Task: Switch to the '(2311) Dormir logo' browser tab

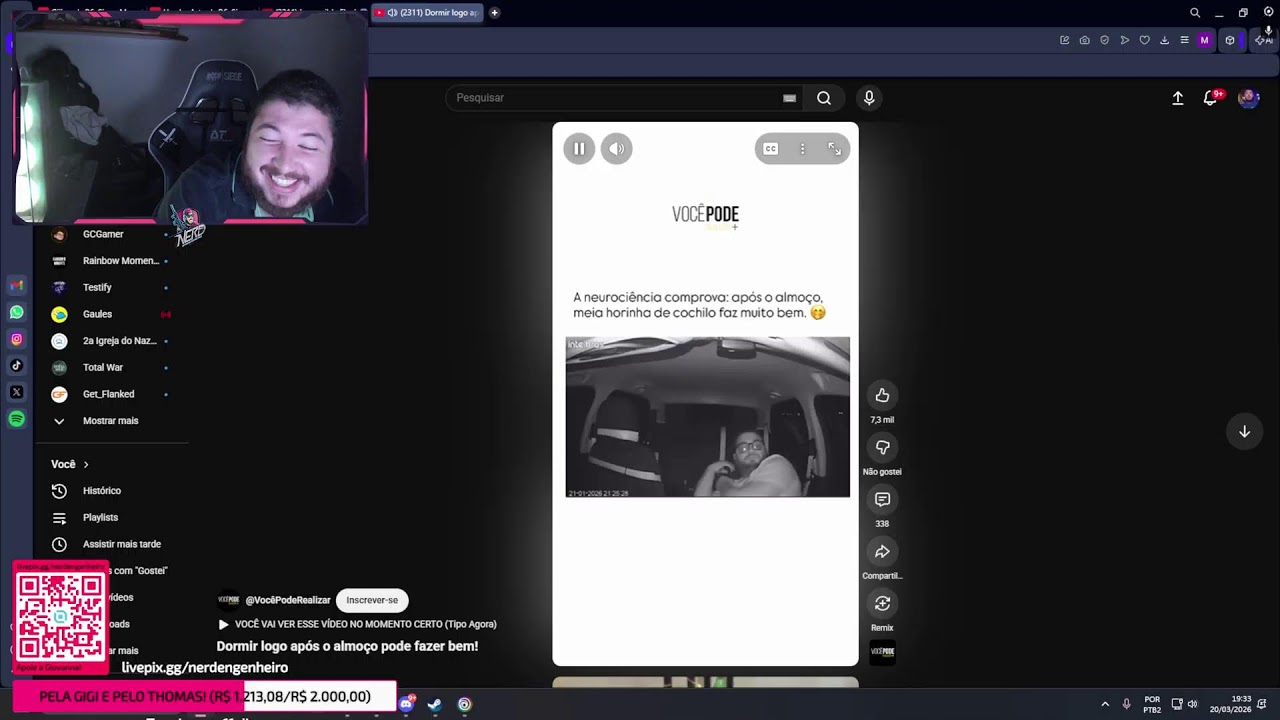Action: click(x=427, y=13)
